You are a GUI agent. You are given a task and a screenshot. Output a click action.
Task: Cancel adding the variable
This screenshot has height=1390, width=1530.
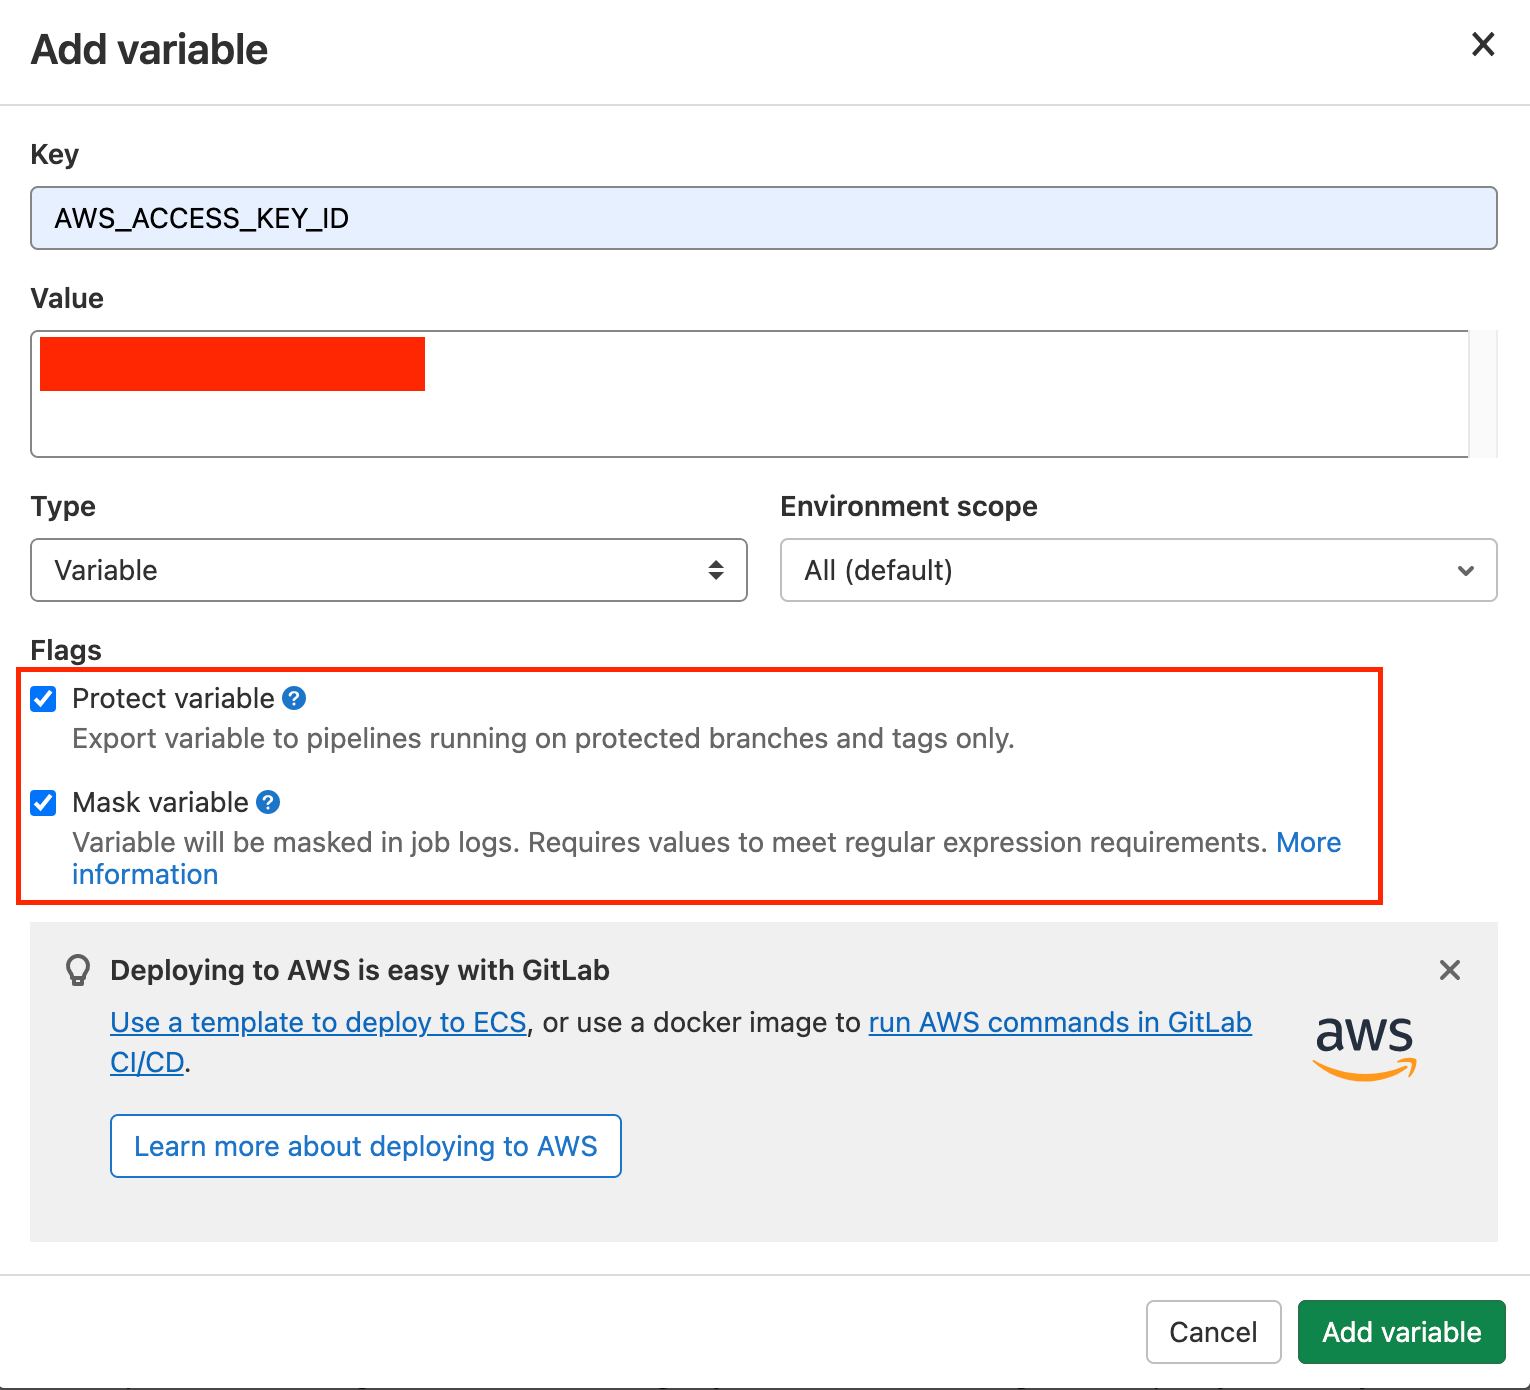[x=1213, y=1332]
